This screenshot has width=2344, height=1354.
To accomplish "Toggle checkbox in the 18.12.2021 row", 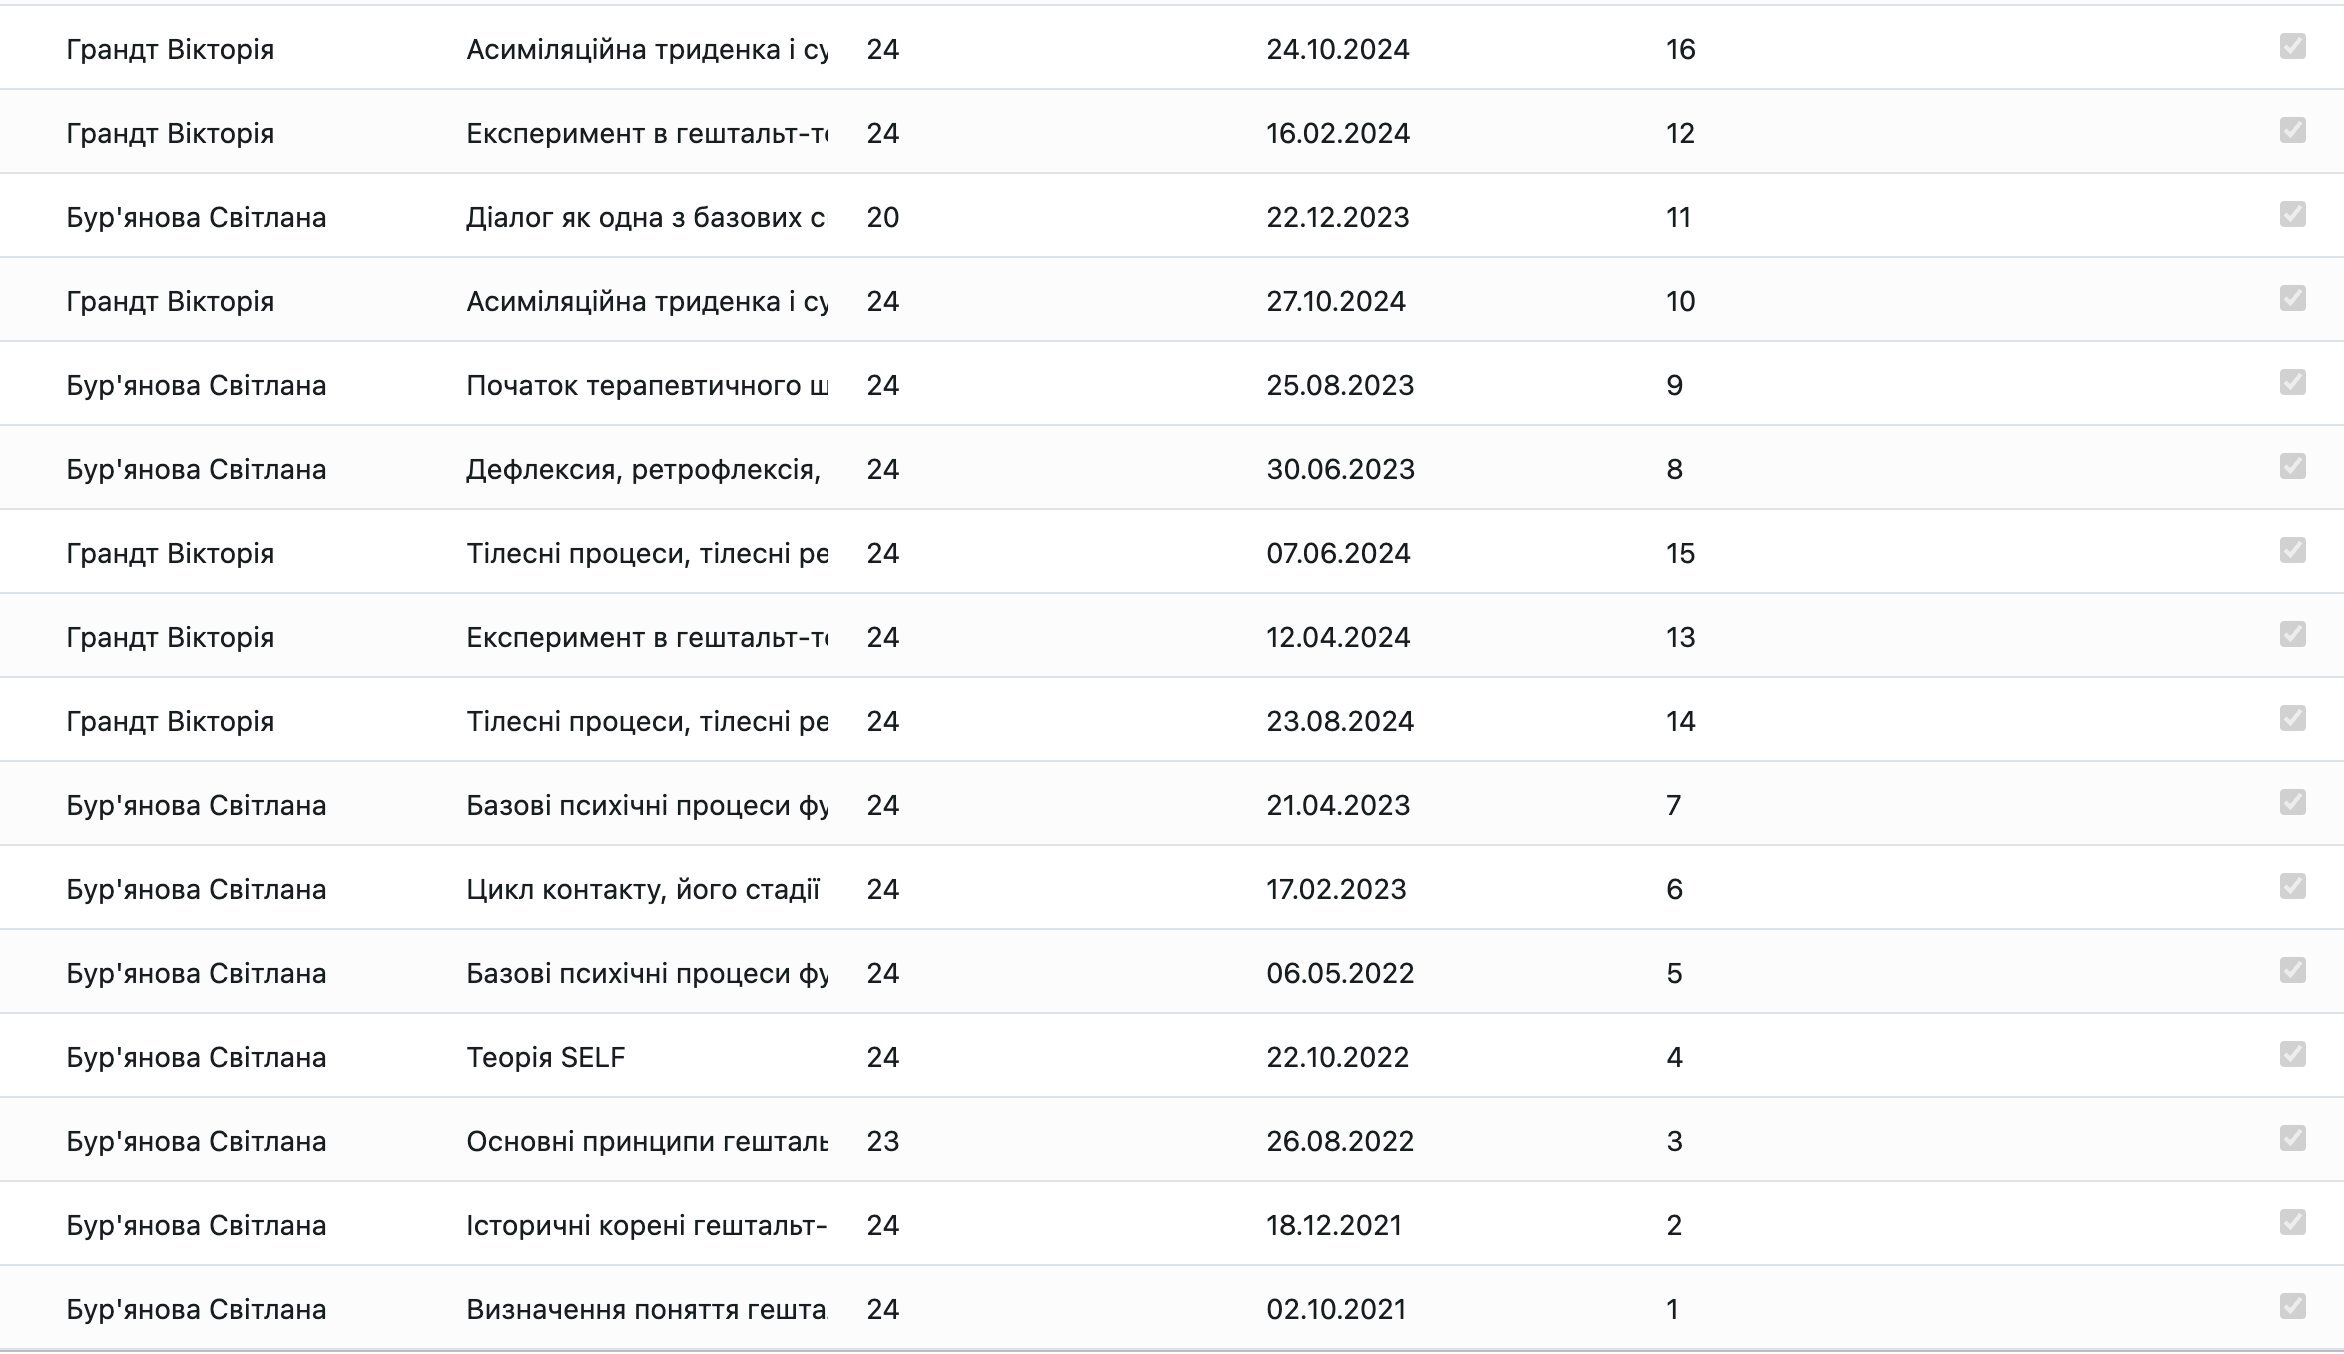I will click(x=2292, y=1223).
